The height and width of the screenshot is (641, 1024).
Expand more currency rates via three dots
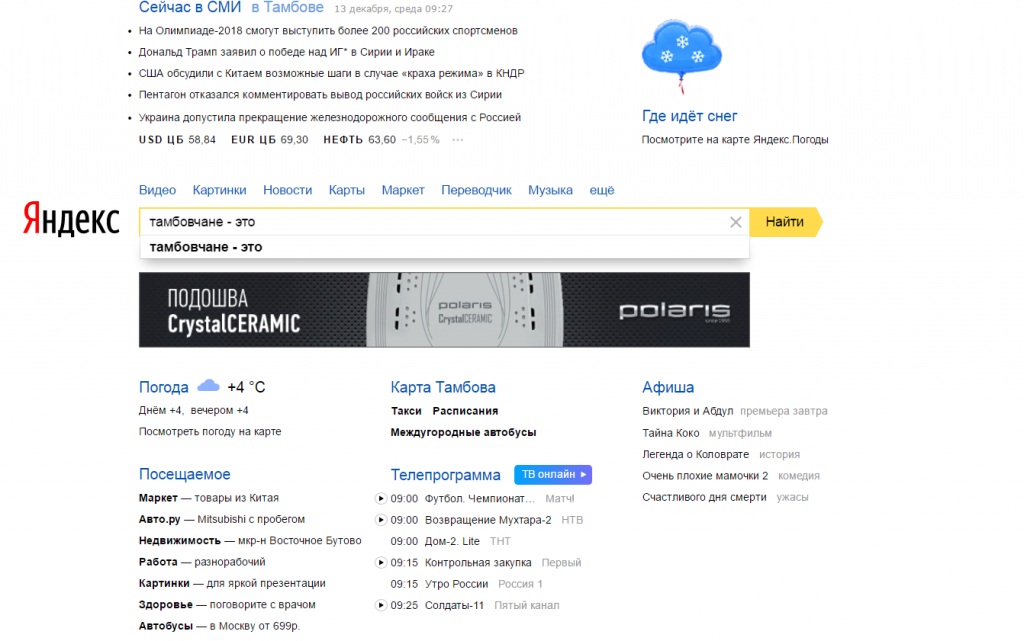[x=458, y=140]
